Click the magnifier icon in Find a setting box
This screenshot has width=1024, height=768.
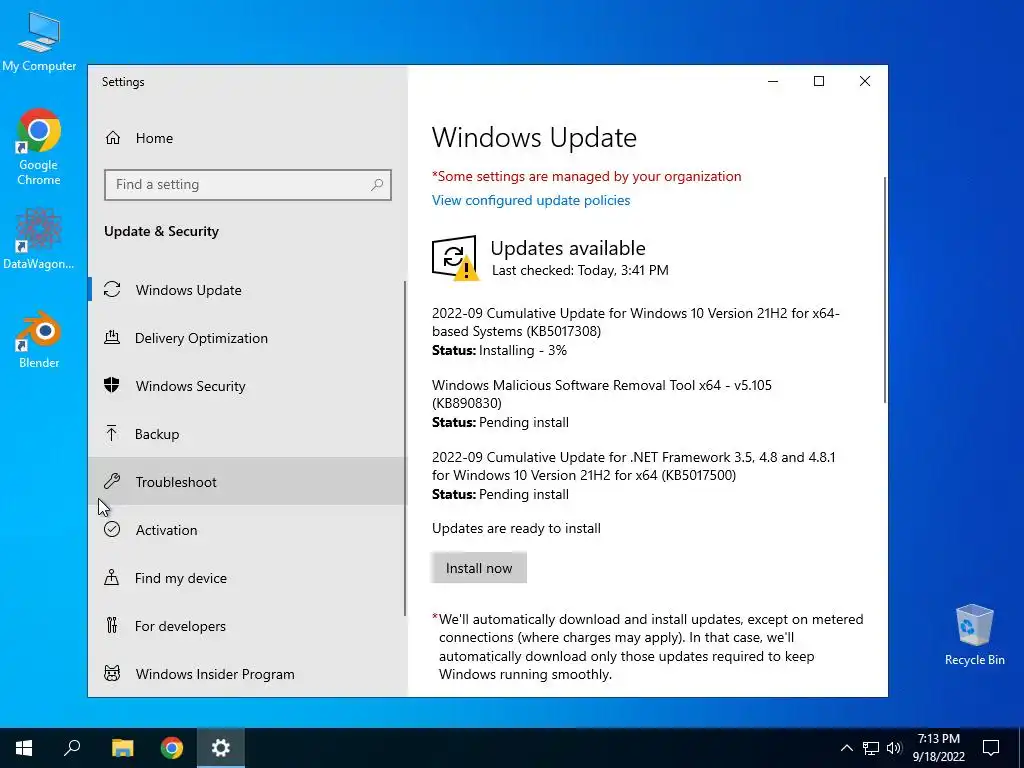(377, 185)
